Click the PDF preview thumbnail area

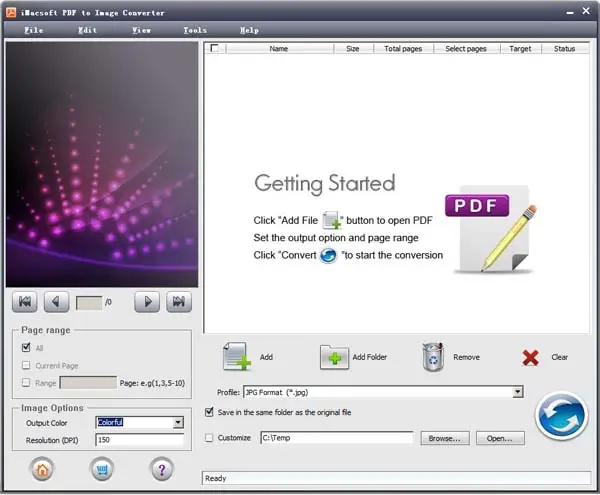click(x=102, y=164)
